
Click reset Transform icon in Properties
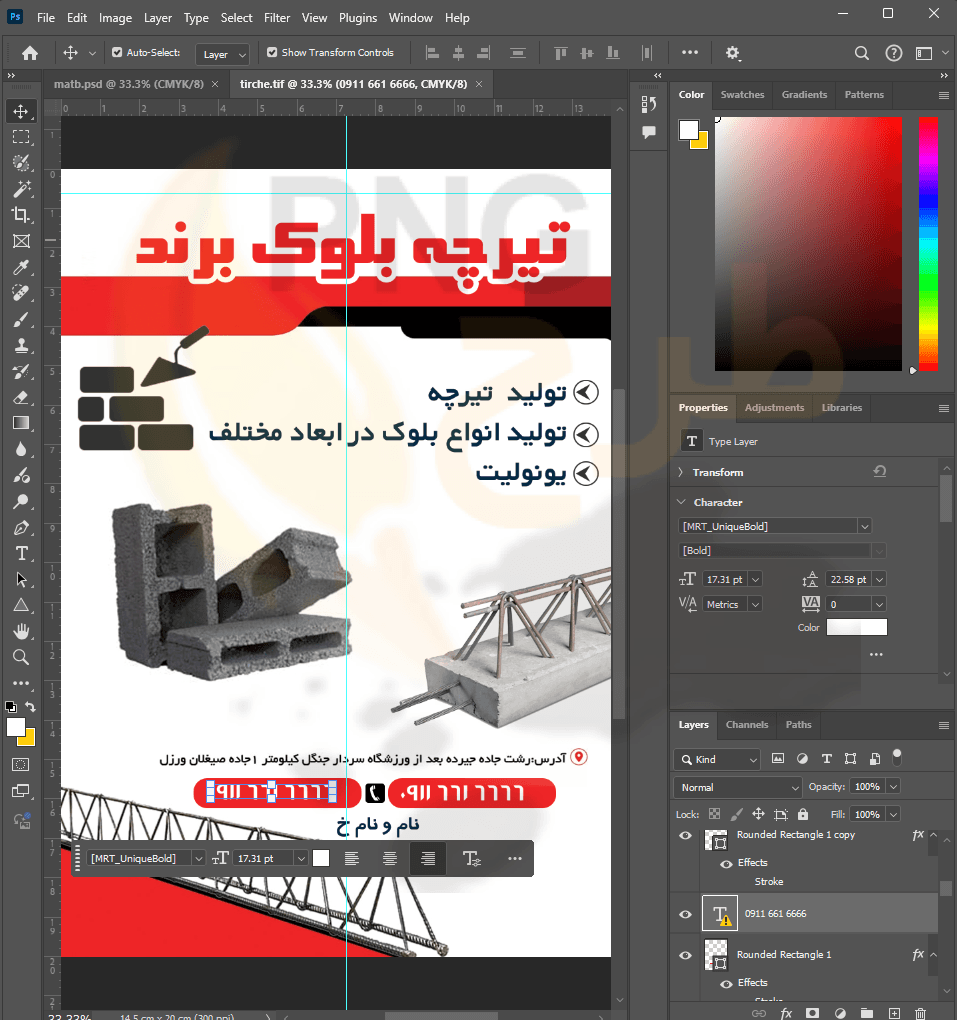click(880, 471)
